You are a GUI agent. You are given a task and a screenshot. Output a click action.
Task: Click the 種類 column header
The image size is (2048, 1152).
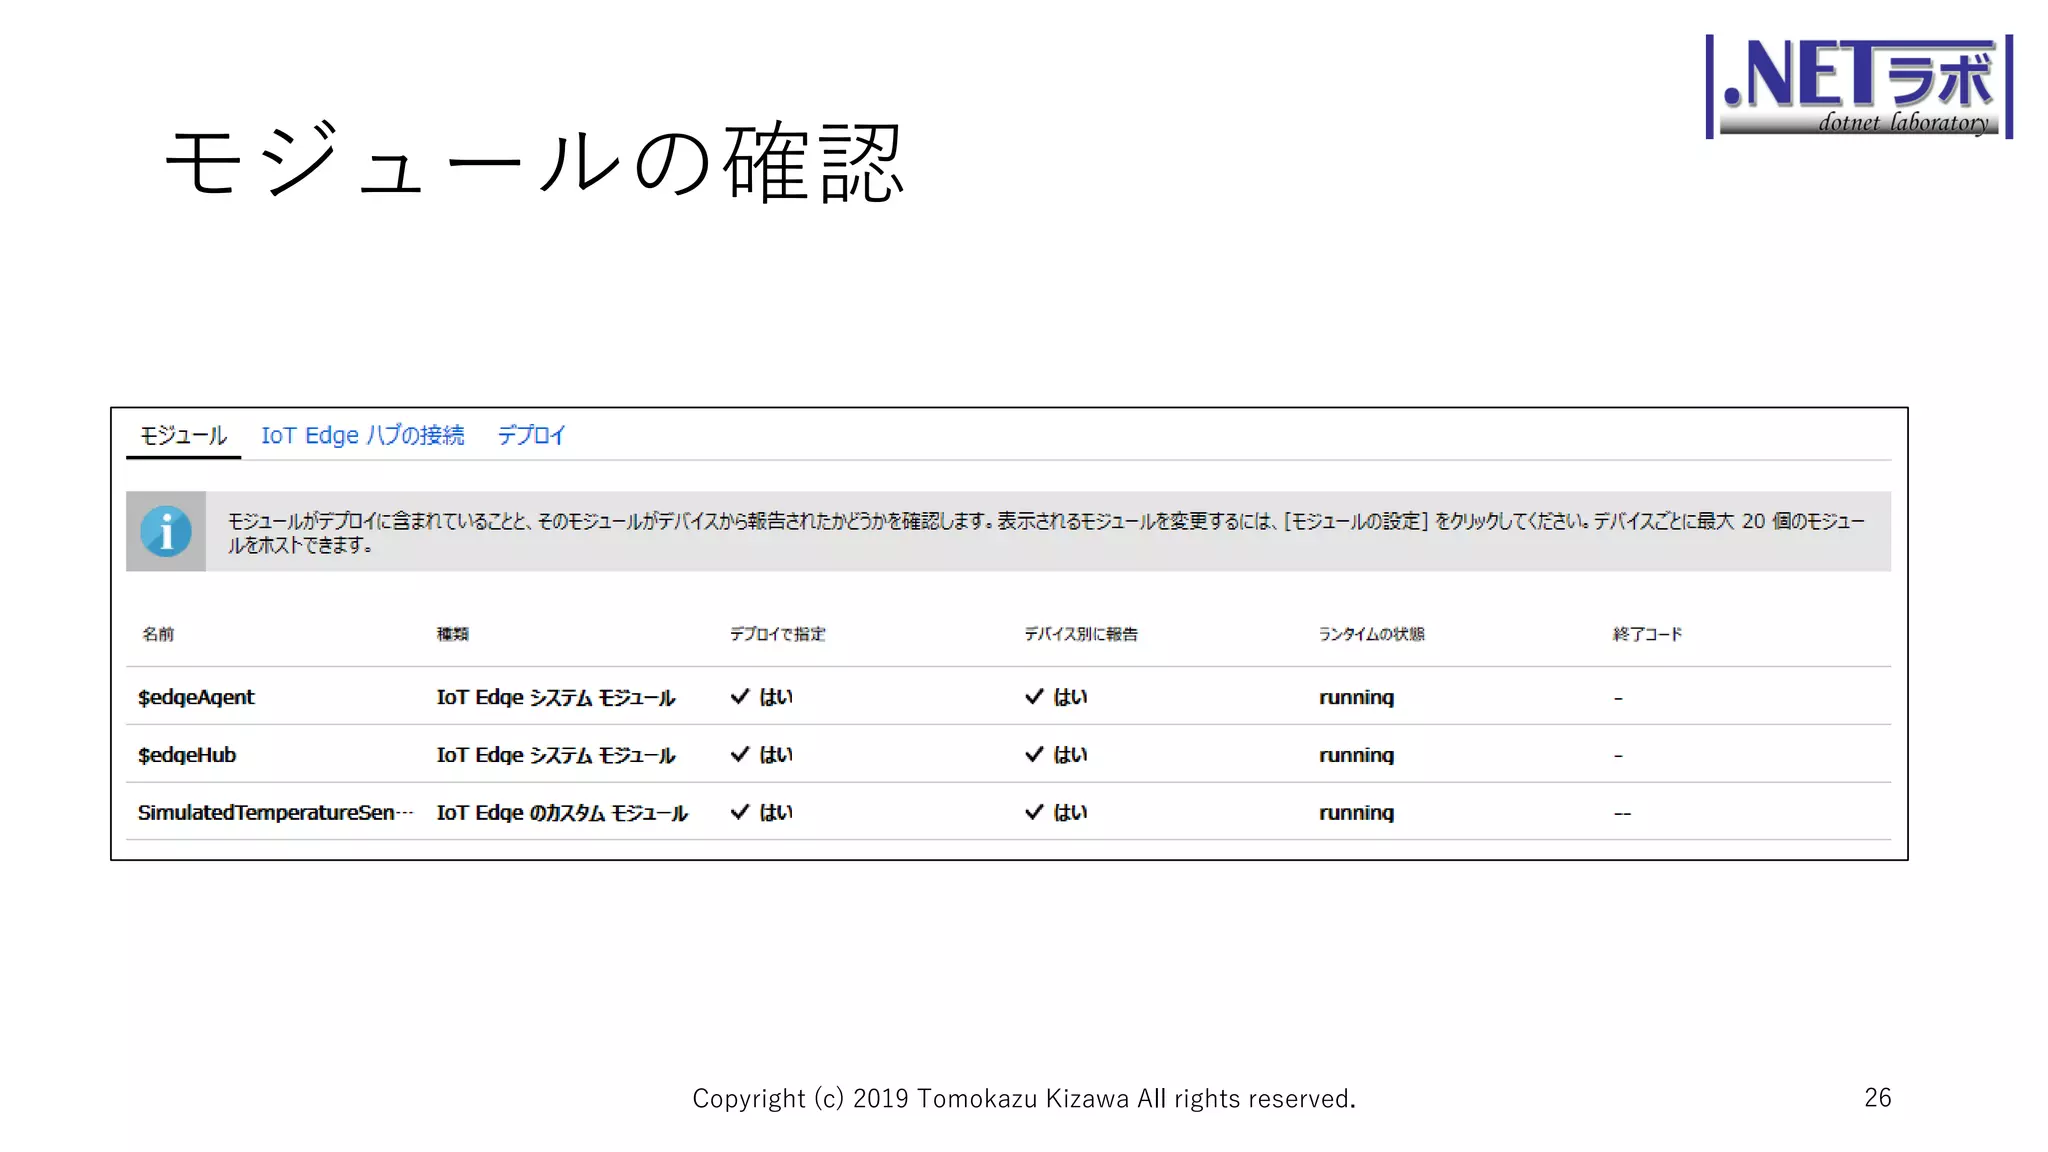[x=453, y=634]
